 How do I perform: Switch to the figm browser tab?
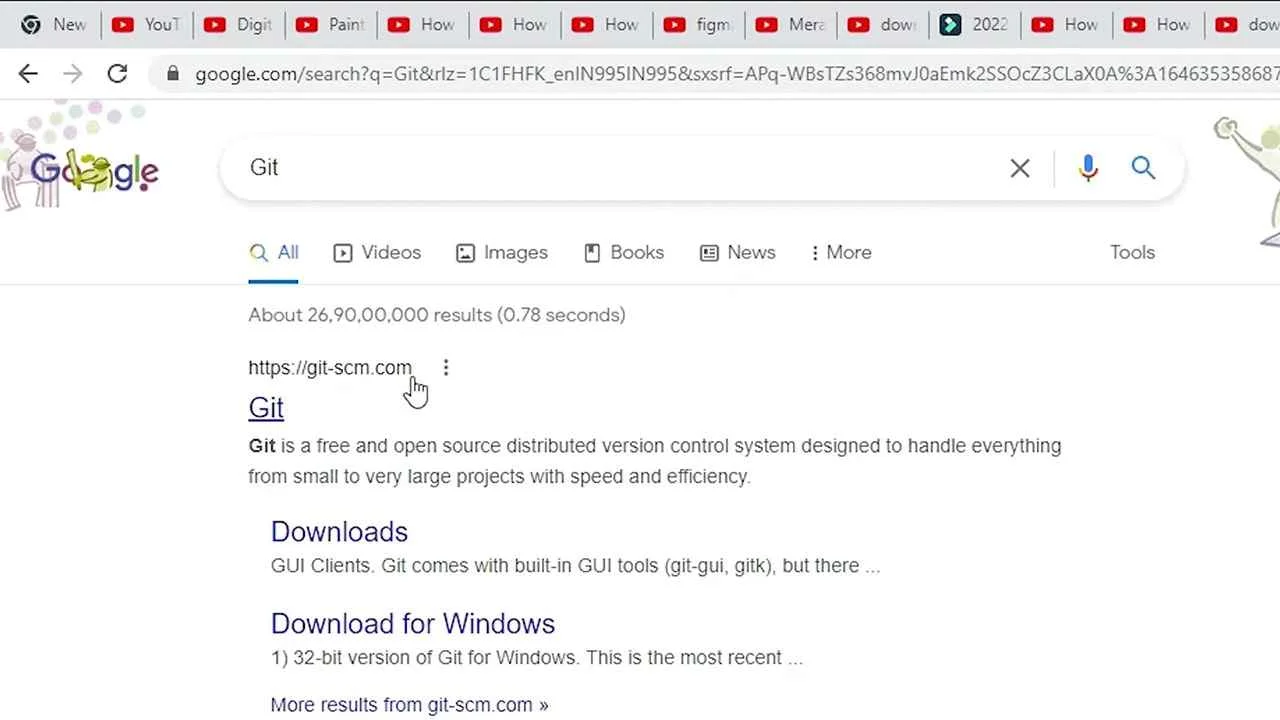pos(697,24)
